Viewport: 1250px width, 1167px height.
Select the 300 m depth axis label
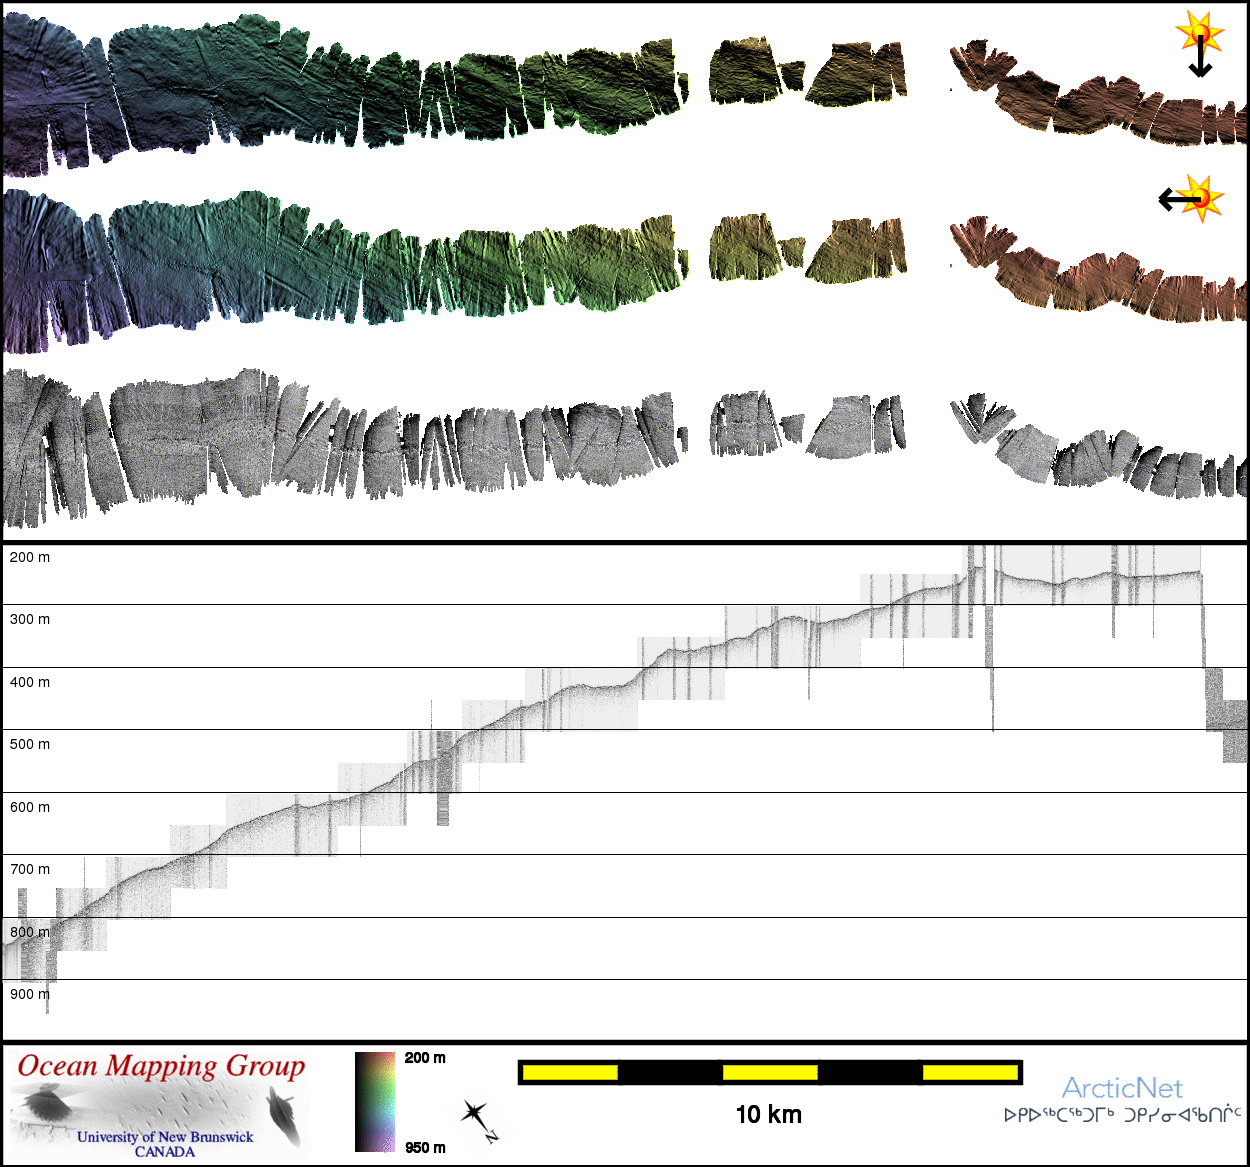pos(30,619)
